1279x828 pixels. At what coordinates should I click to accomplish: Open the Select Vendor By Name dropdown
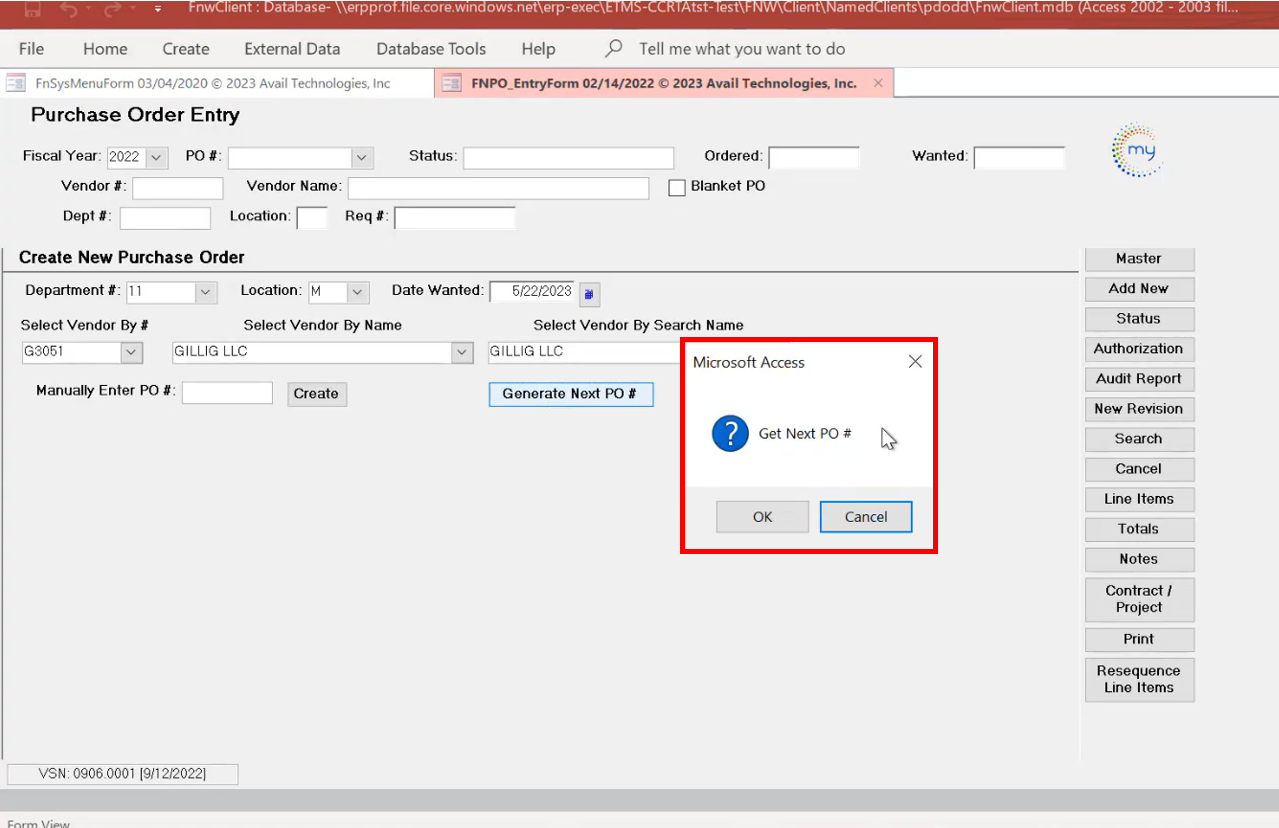point(461,352)
